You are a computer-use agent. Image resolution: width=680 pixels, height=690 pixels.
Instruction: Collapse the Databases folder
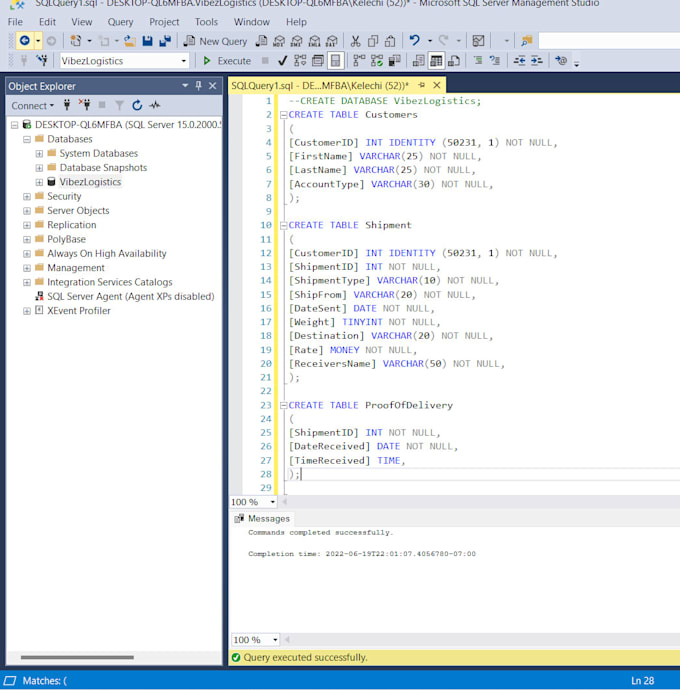point(27,139)
